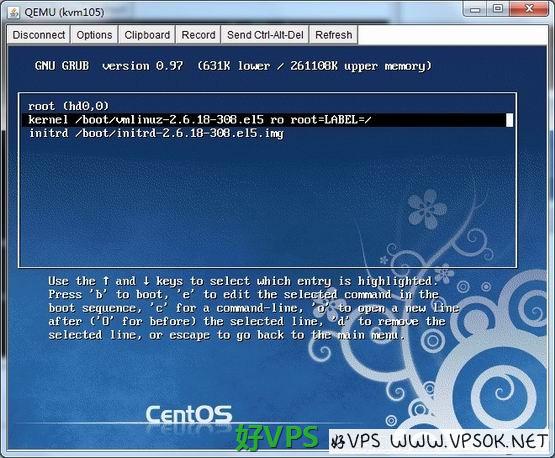Minimize the QEMU window
555x458 pixels.
(475, 9)
